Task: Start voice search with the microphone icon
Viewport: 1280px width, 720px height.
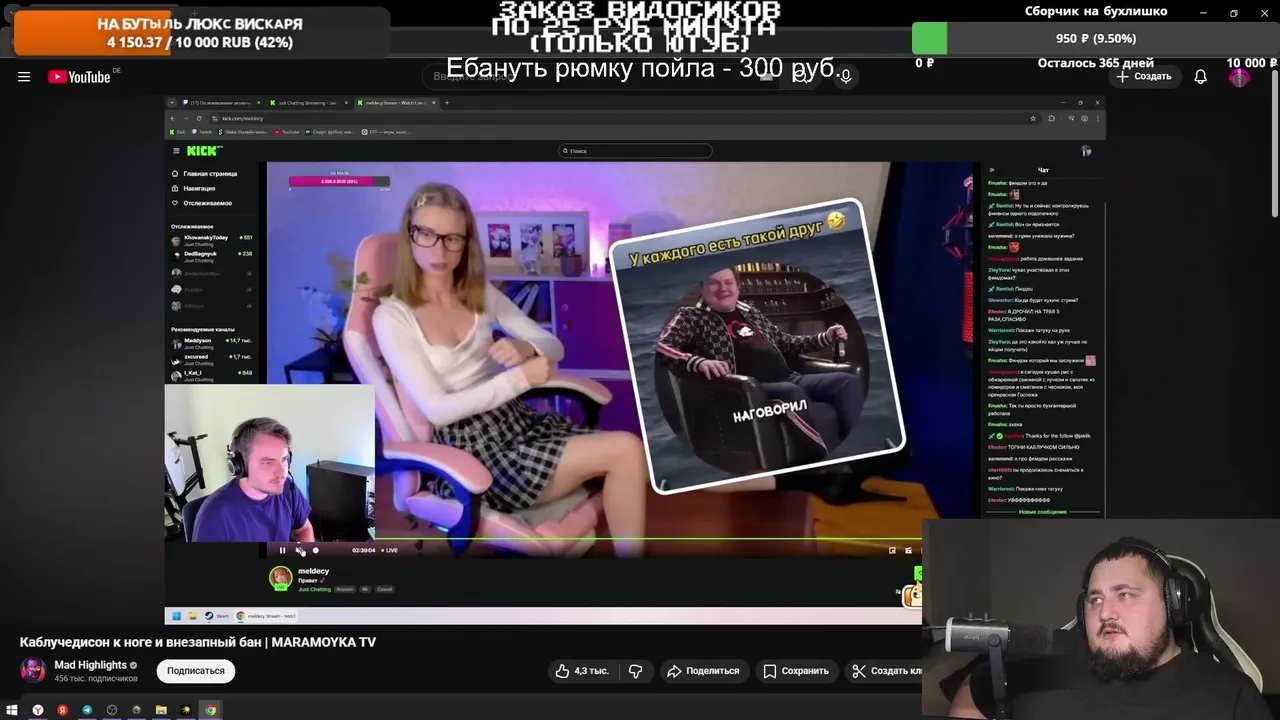Action: pyautogui.click(x=845, y=76)
